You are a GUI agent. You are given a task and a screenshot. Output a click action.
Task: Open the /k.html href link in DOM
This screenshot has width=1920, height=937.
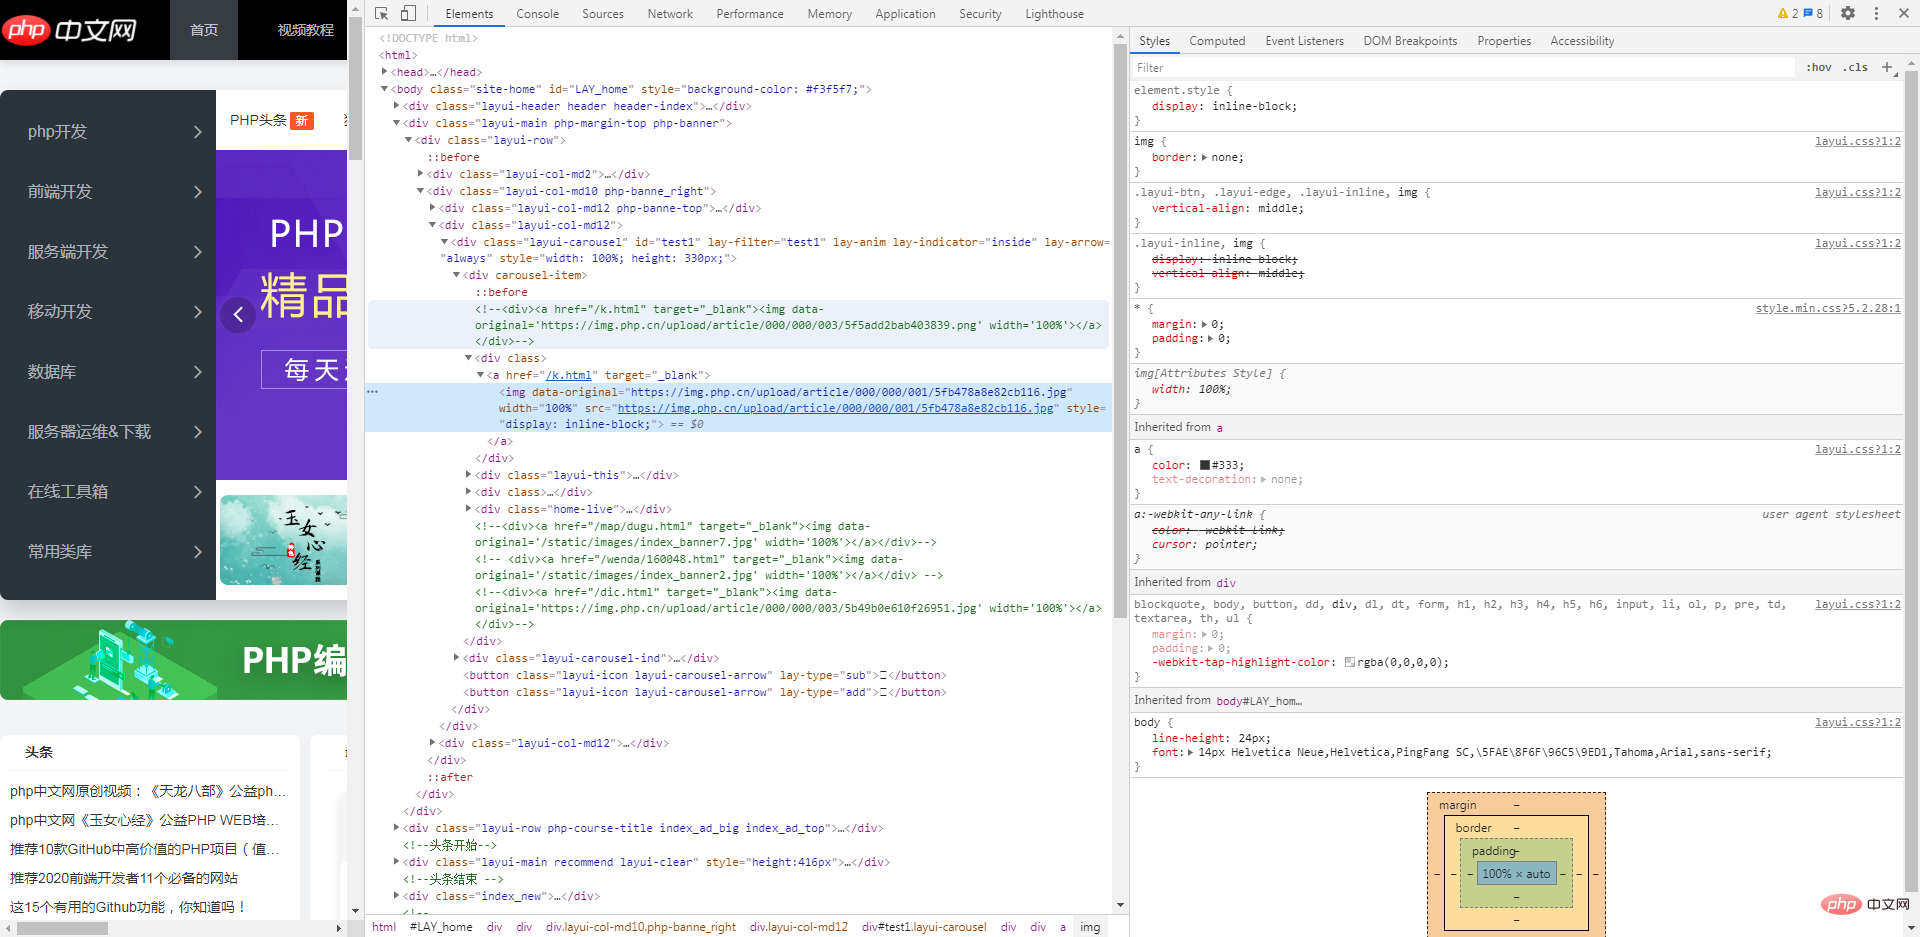click(568, 375)
